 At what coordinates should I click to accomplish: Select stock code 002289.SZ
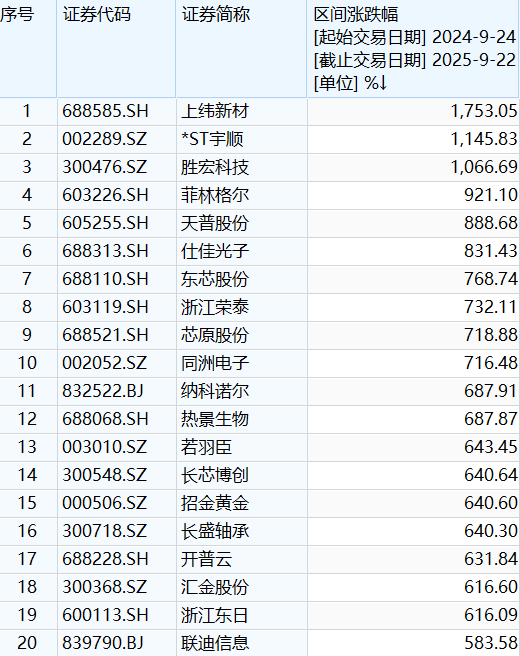coord(105,139)
